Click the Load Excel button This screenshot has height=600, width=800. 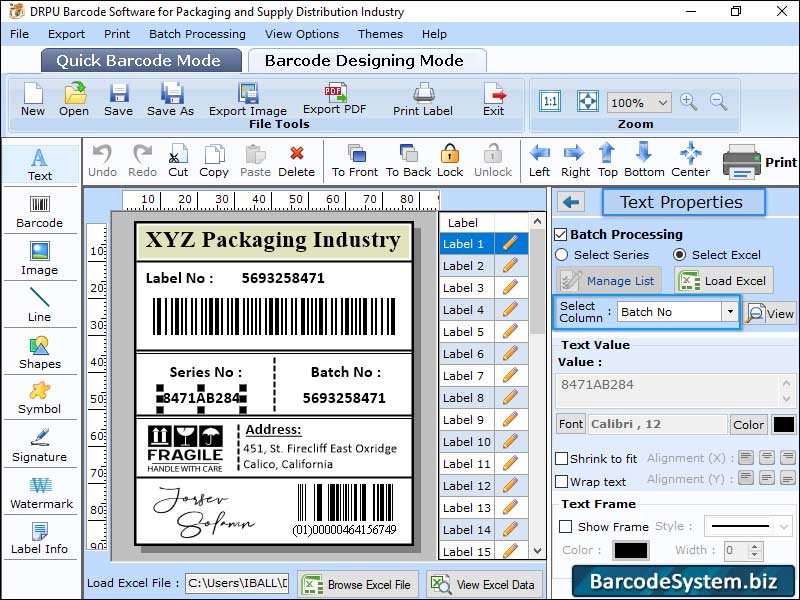[723, 281]
